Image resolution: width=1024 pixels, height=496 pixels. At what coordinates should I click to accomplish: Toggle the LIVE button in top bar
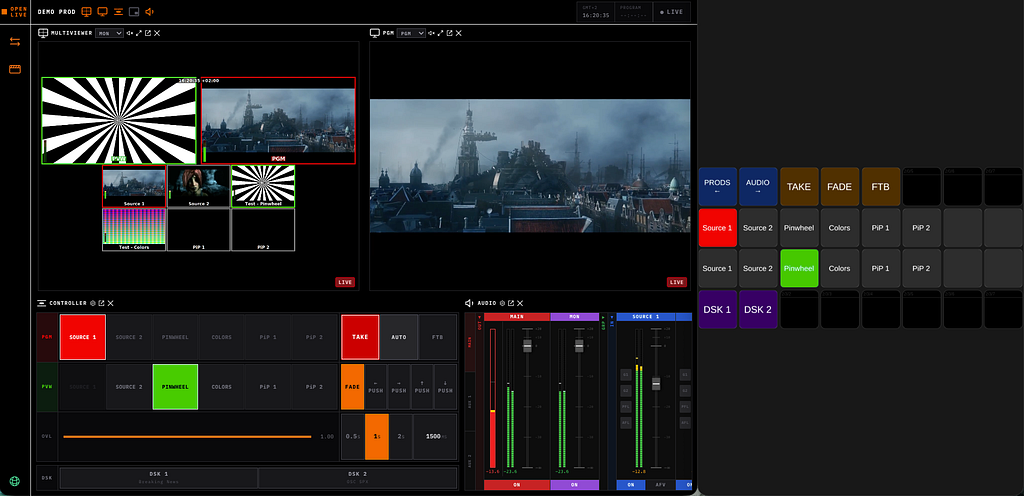tap(671, 12)
